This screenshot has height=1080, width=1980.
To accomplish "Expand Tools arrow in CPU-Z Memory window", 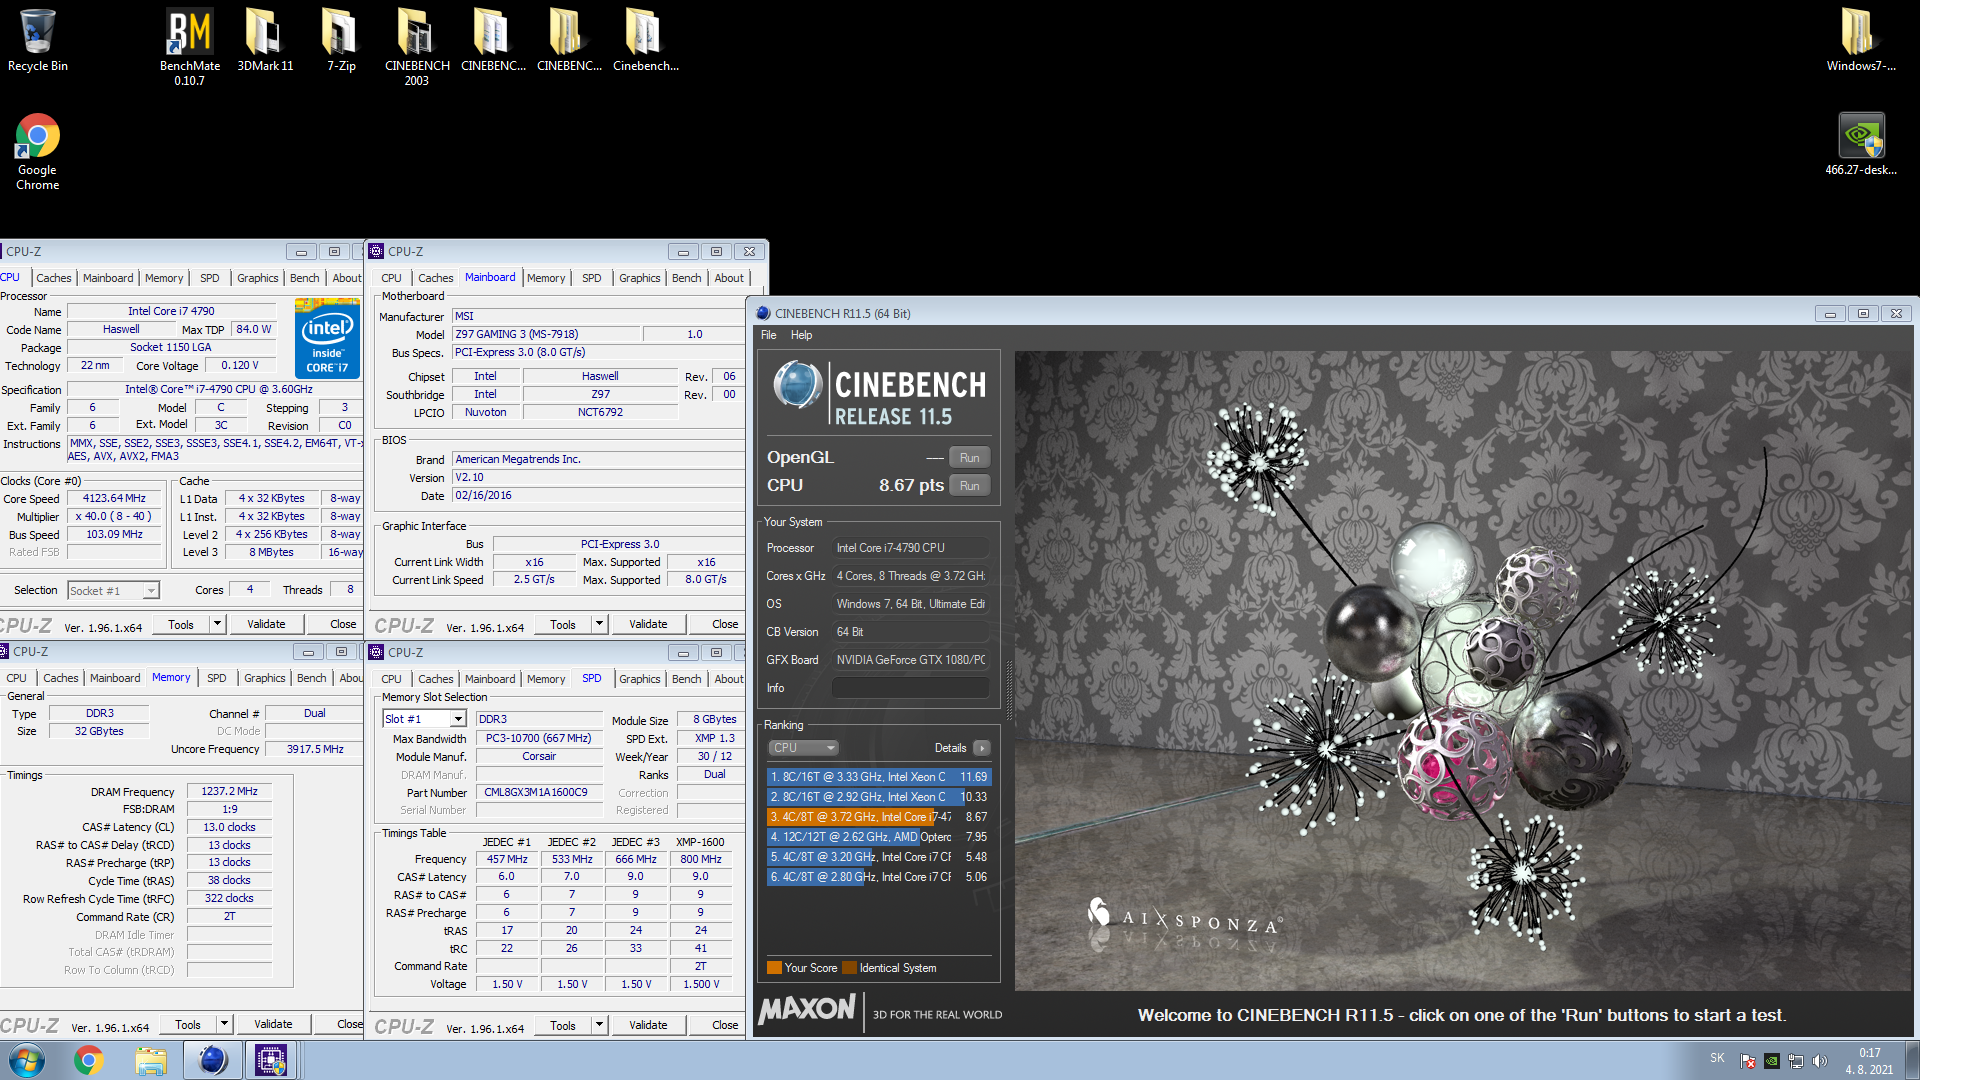I will pyautogui.click(x=224, y=1024).
